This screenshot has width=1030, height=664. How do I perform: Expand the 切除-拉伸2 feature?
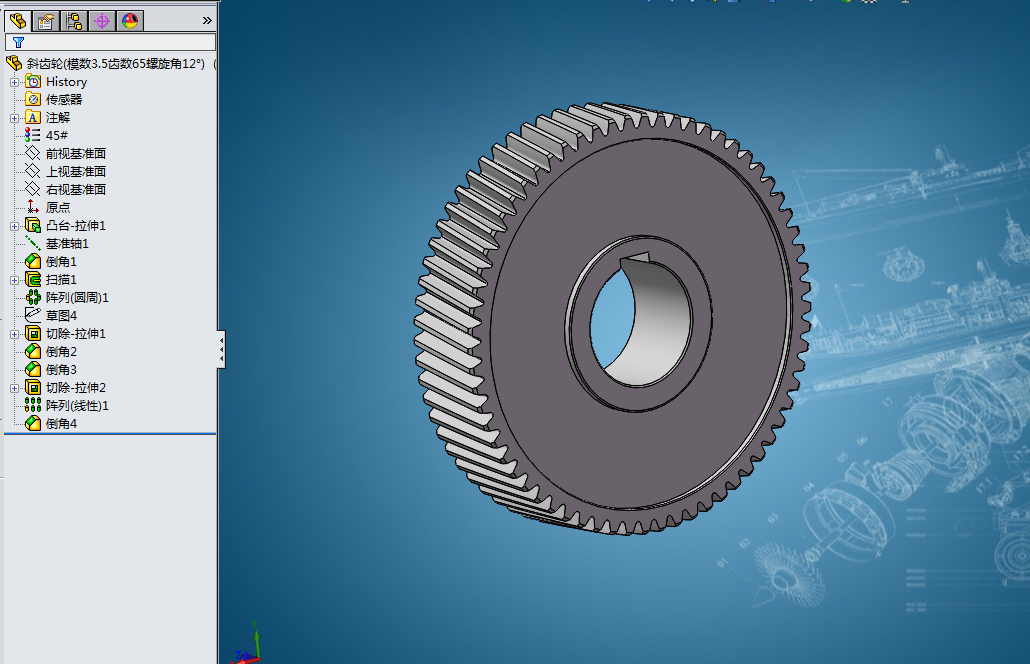(x=14, y=389)
